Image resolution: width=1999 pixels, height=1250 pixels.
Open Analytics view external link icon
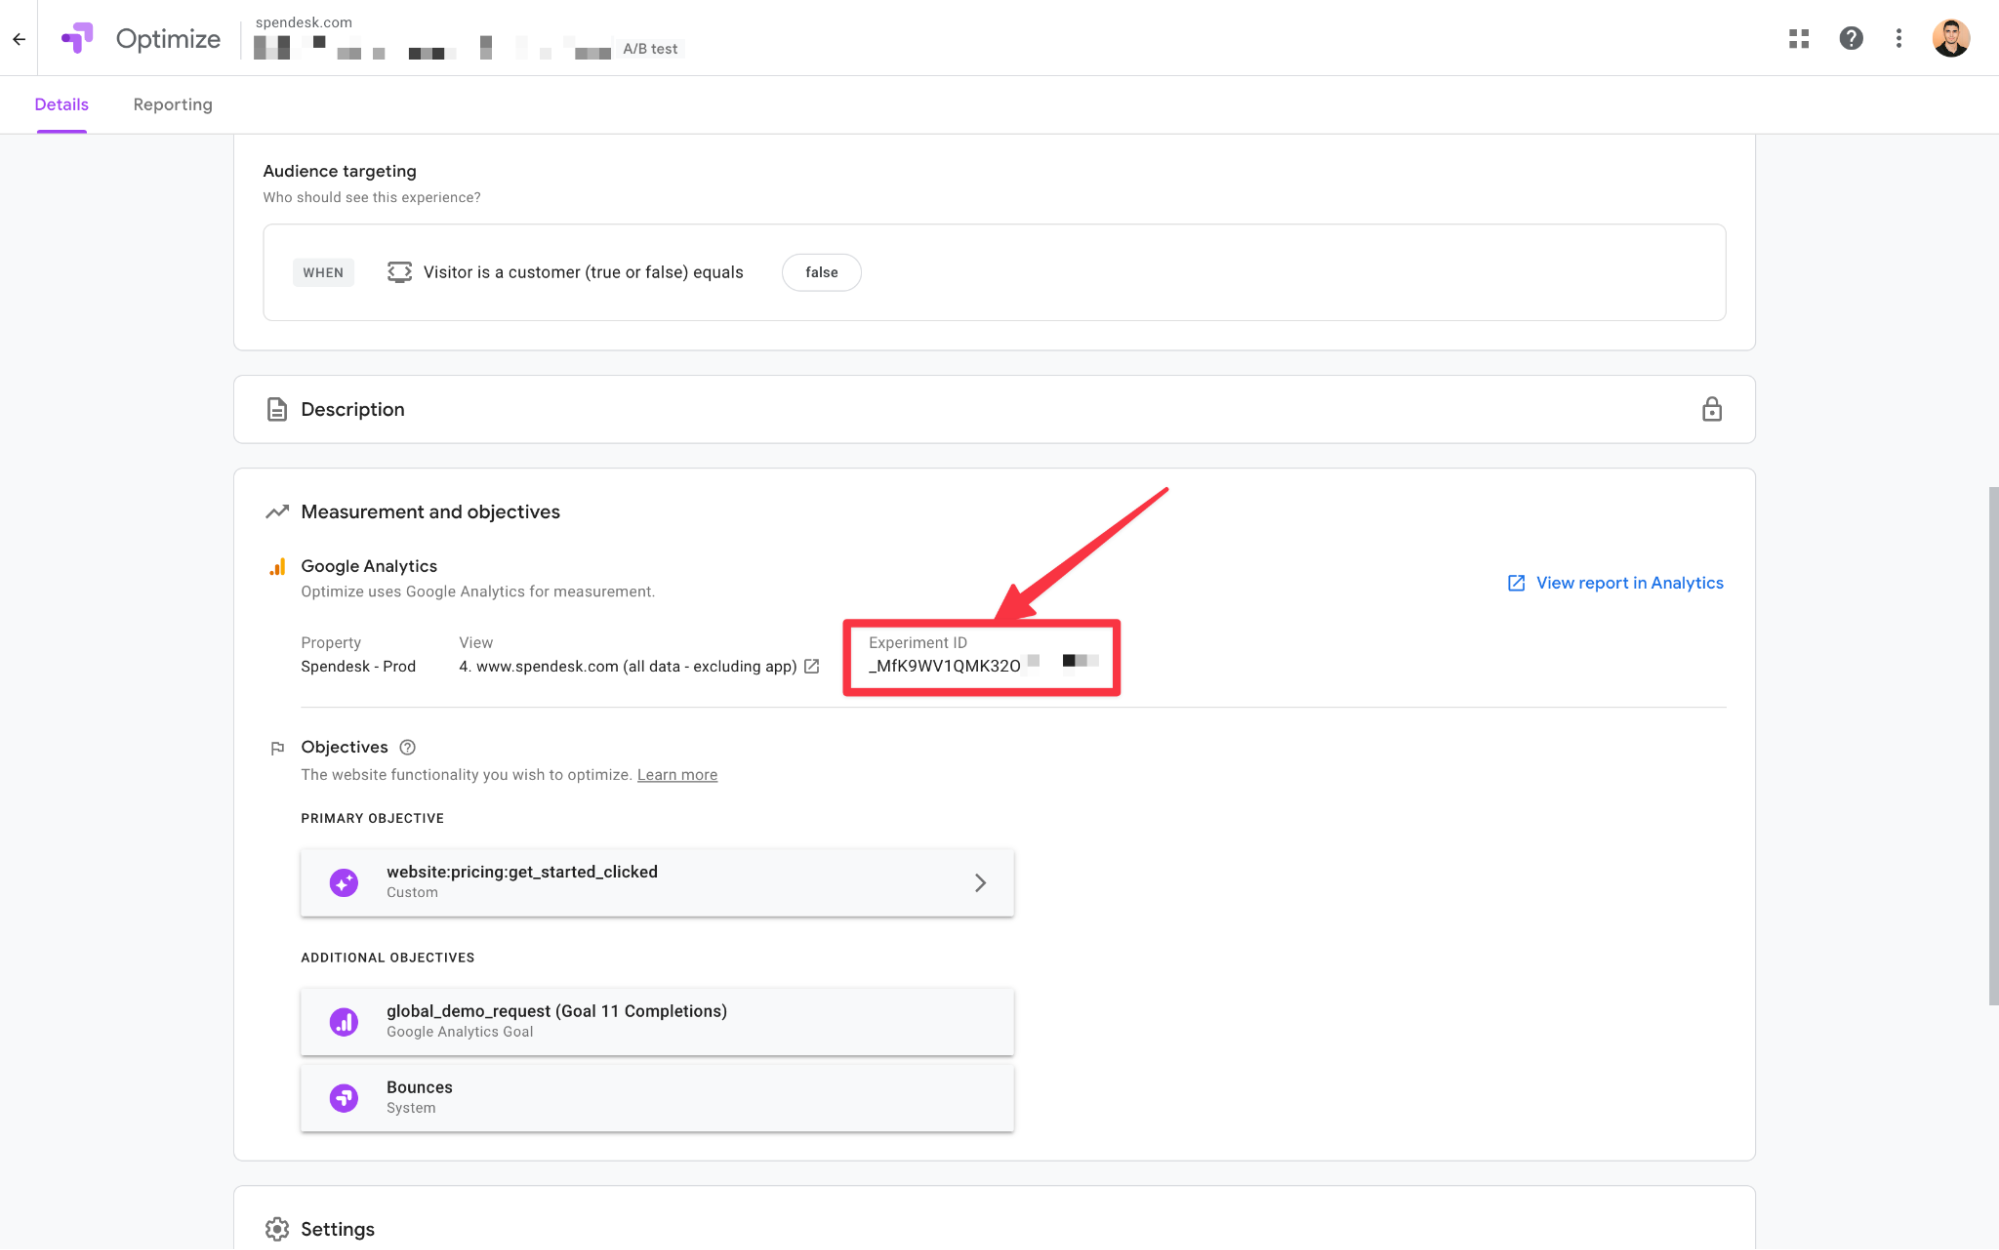tap(812, 666)
